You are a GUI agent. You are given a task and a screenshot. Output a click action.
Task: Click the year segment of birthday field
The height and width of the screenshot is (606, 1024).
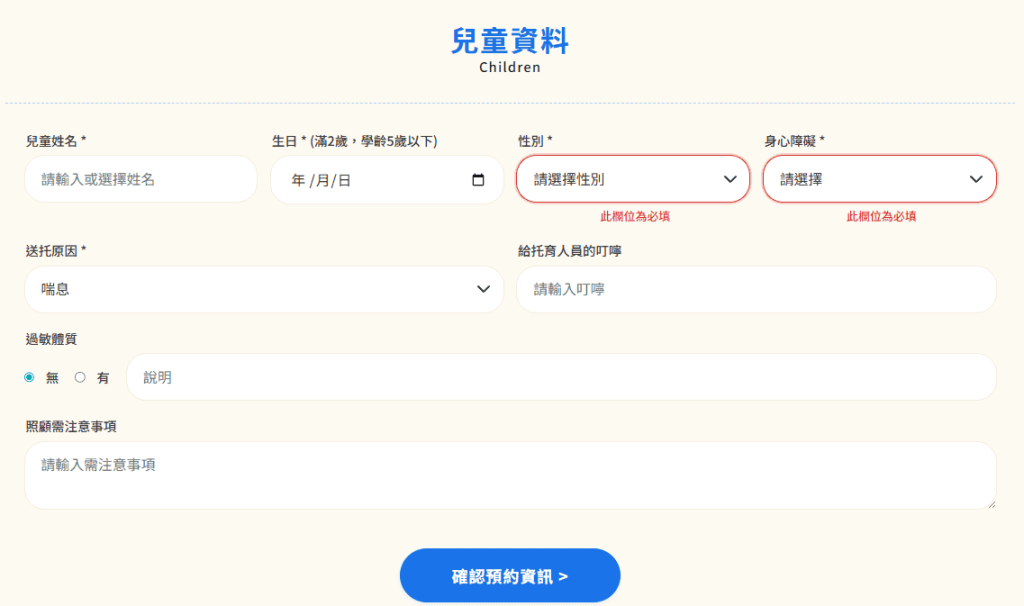[298, 181]
